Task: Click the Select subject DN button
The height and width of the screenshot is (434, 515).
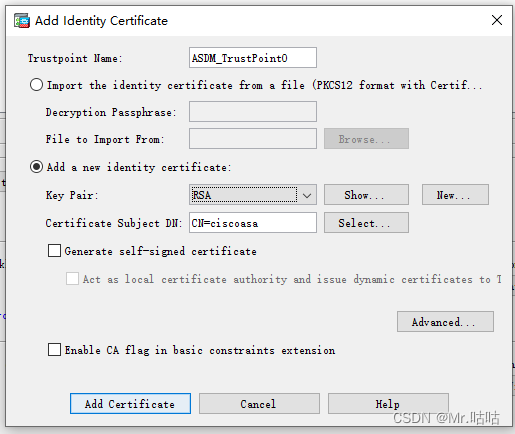Action: pyautogui.click(x=366, y=223)
